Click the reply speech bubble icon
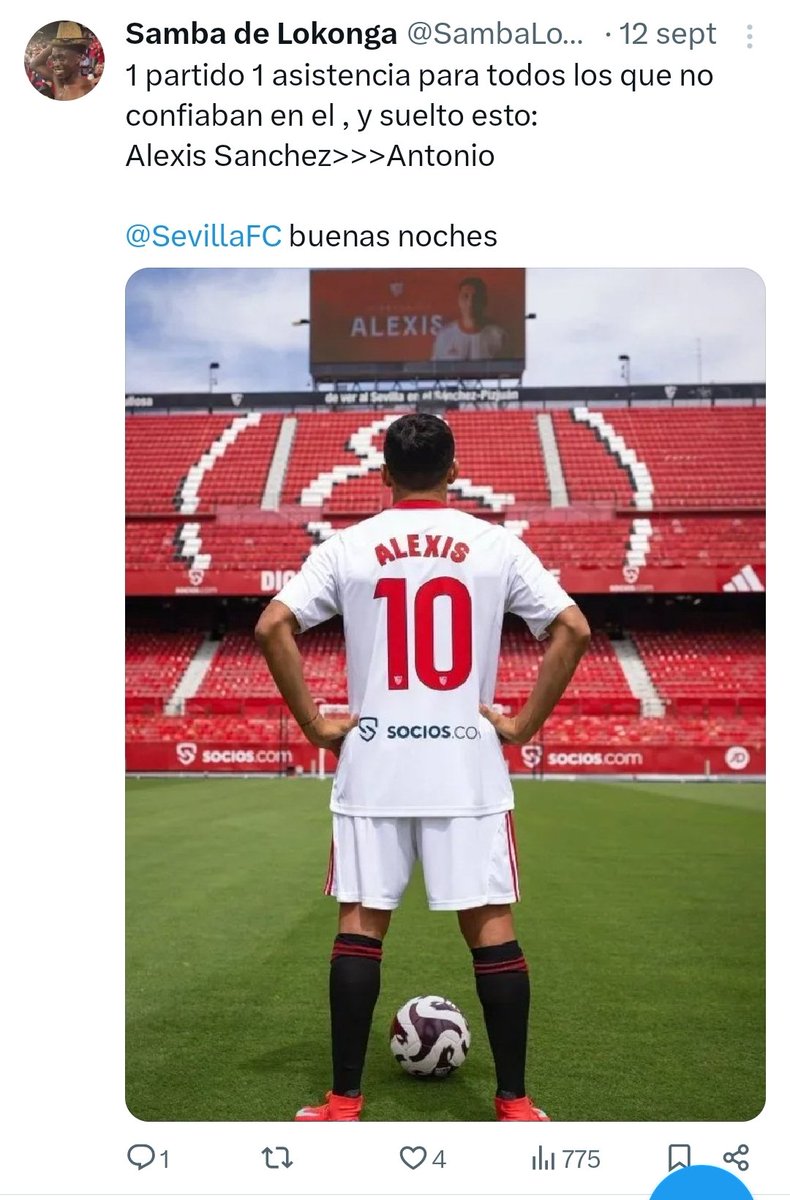 pyautogui.click(x=141, y=1158)
